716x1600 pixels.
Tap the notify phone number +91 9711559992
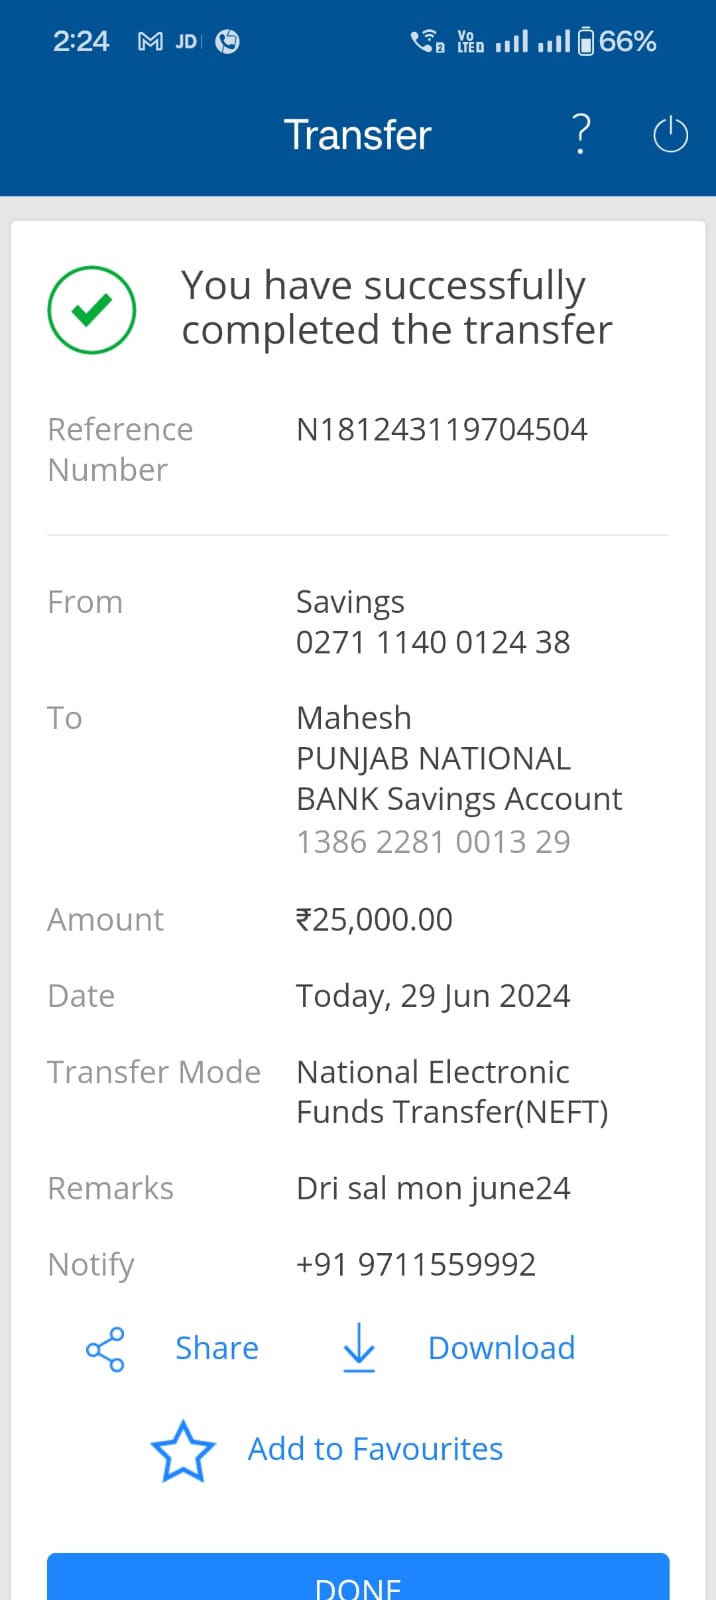point(416,1264)
